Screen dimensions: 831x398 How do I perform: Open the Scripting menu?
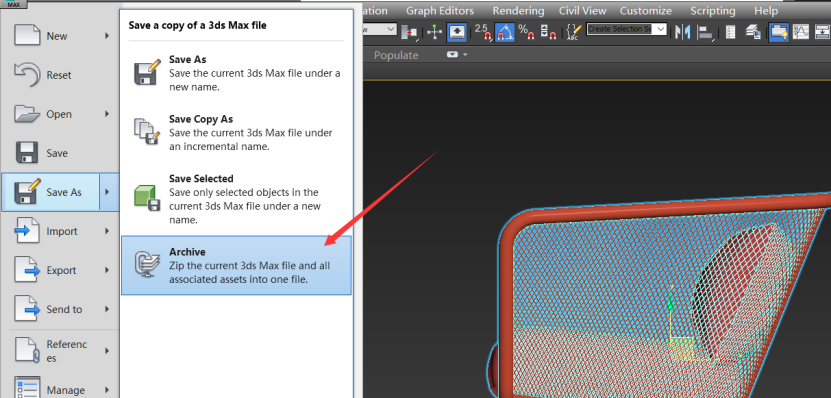click(x=713, y=11)
